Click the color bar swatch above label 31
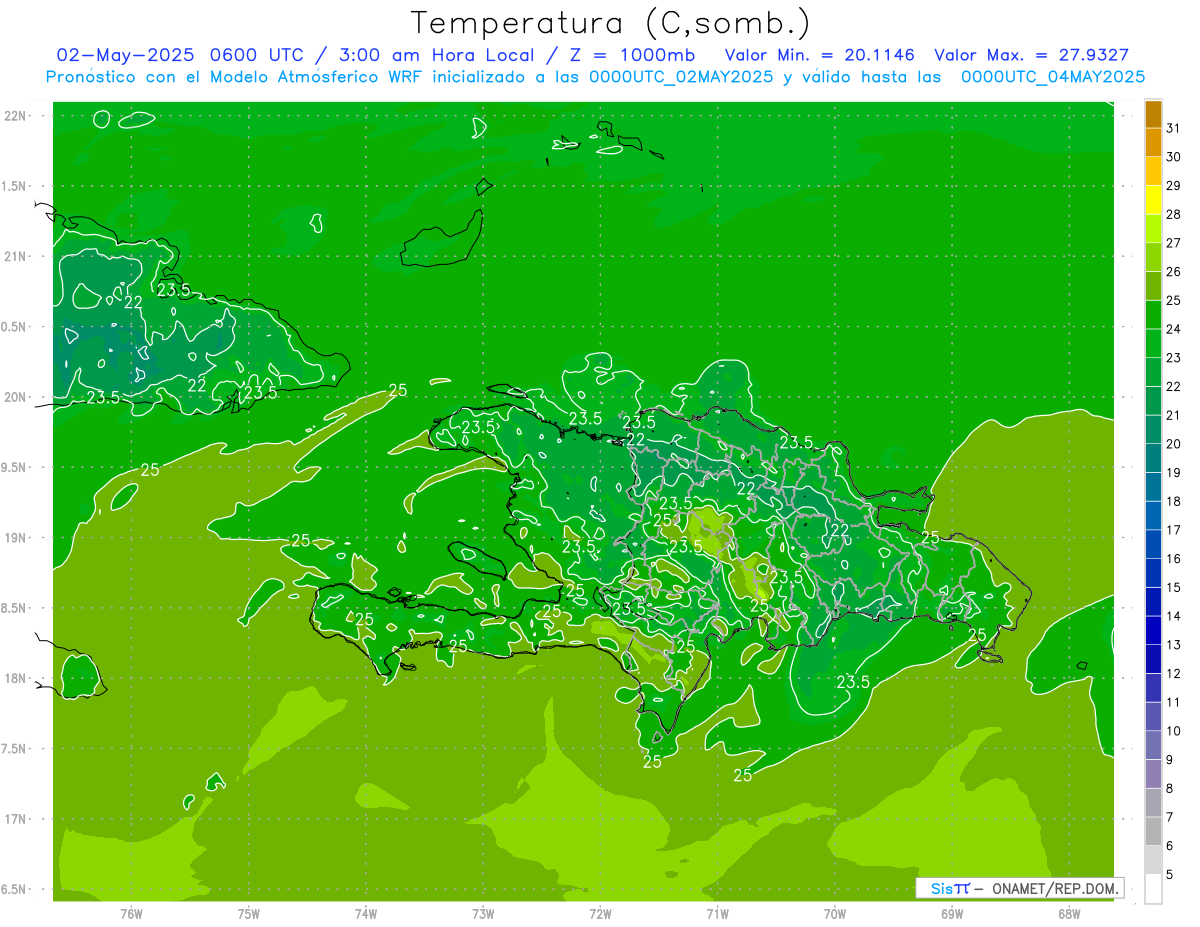The width and height of the screenshot is (1200, 927). (x=1153, y=113)
